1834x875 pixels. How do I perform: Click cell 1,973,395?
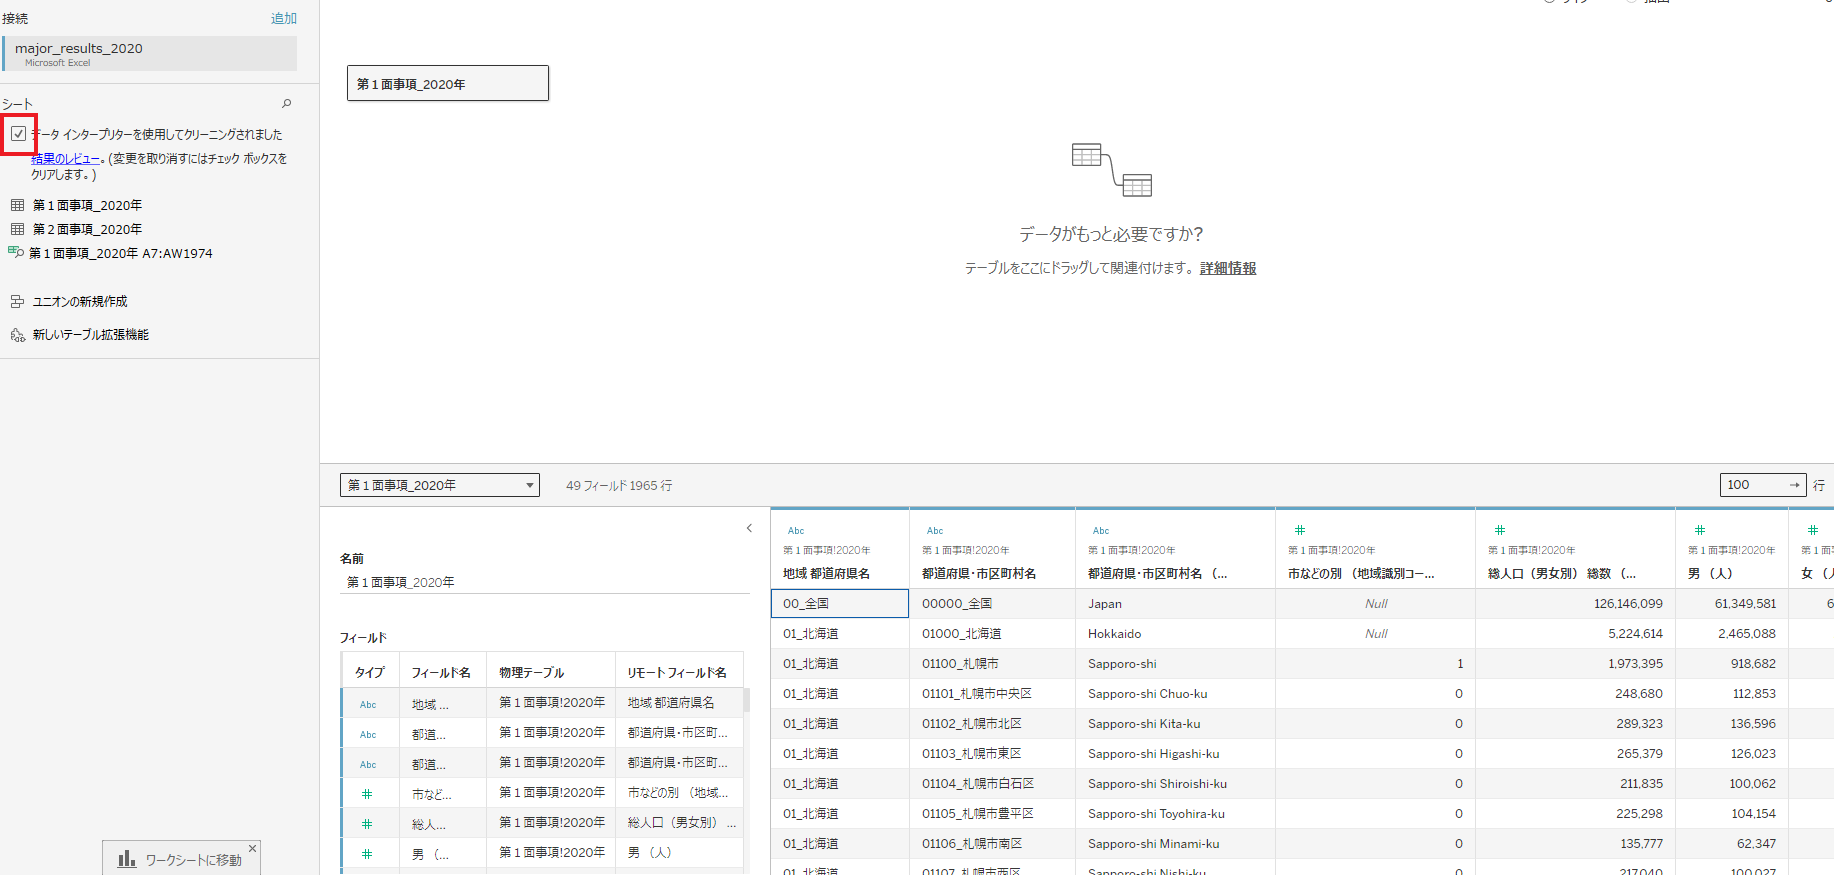tap(1575, 663)
